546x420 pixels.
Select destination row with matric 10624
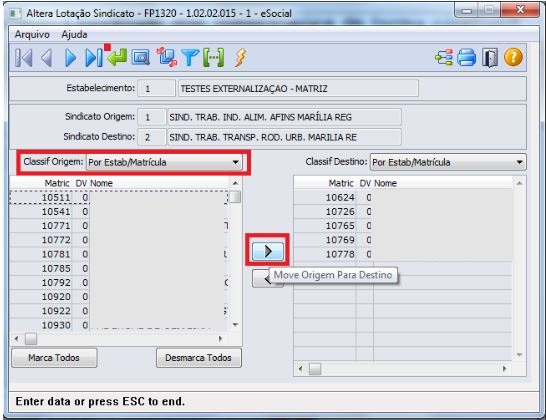point(403,197)
